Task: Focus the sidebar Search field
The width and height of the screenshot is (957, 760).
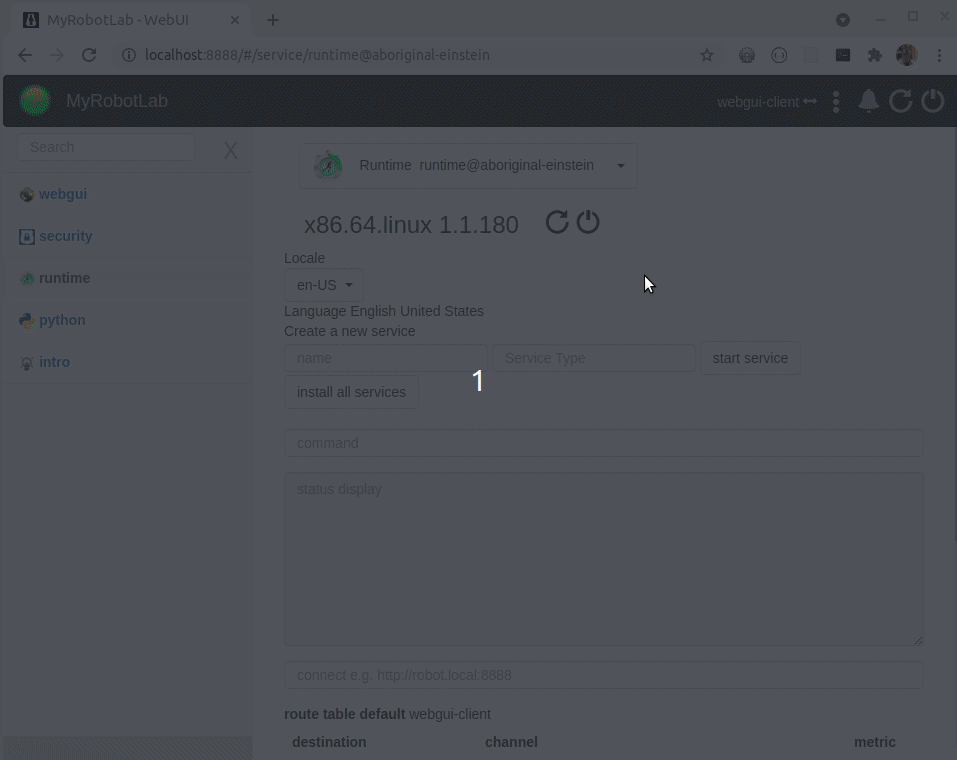Action: pyautogui.click(x=106, y=147)
